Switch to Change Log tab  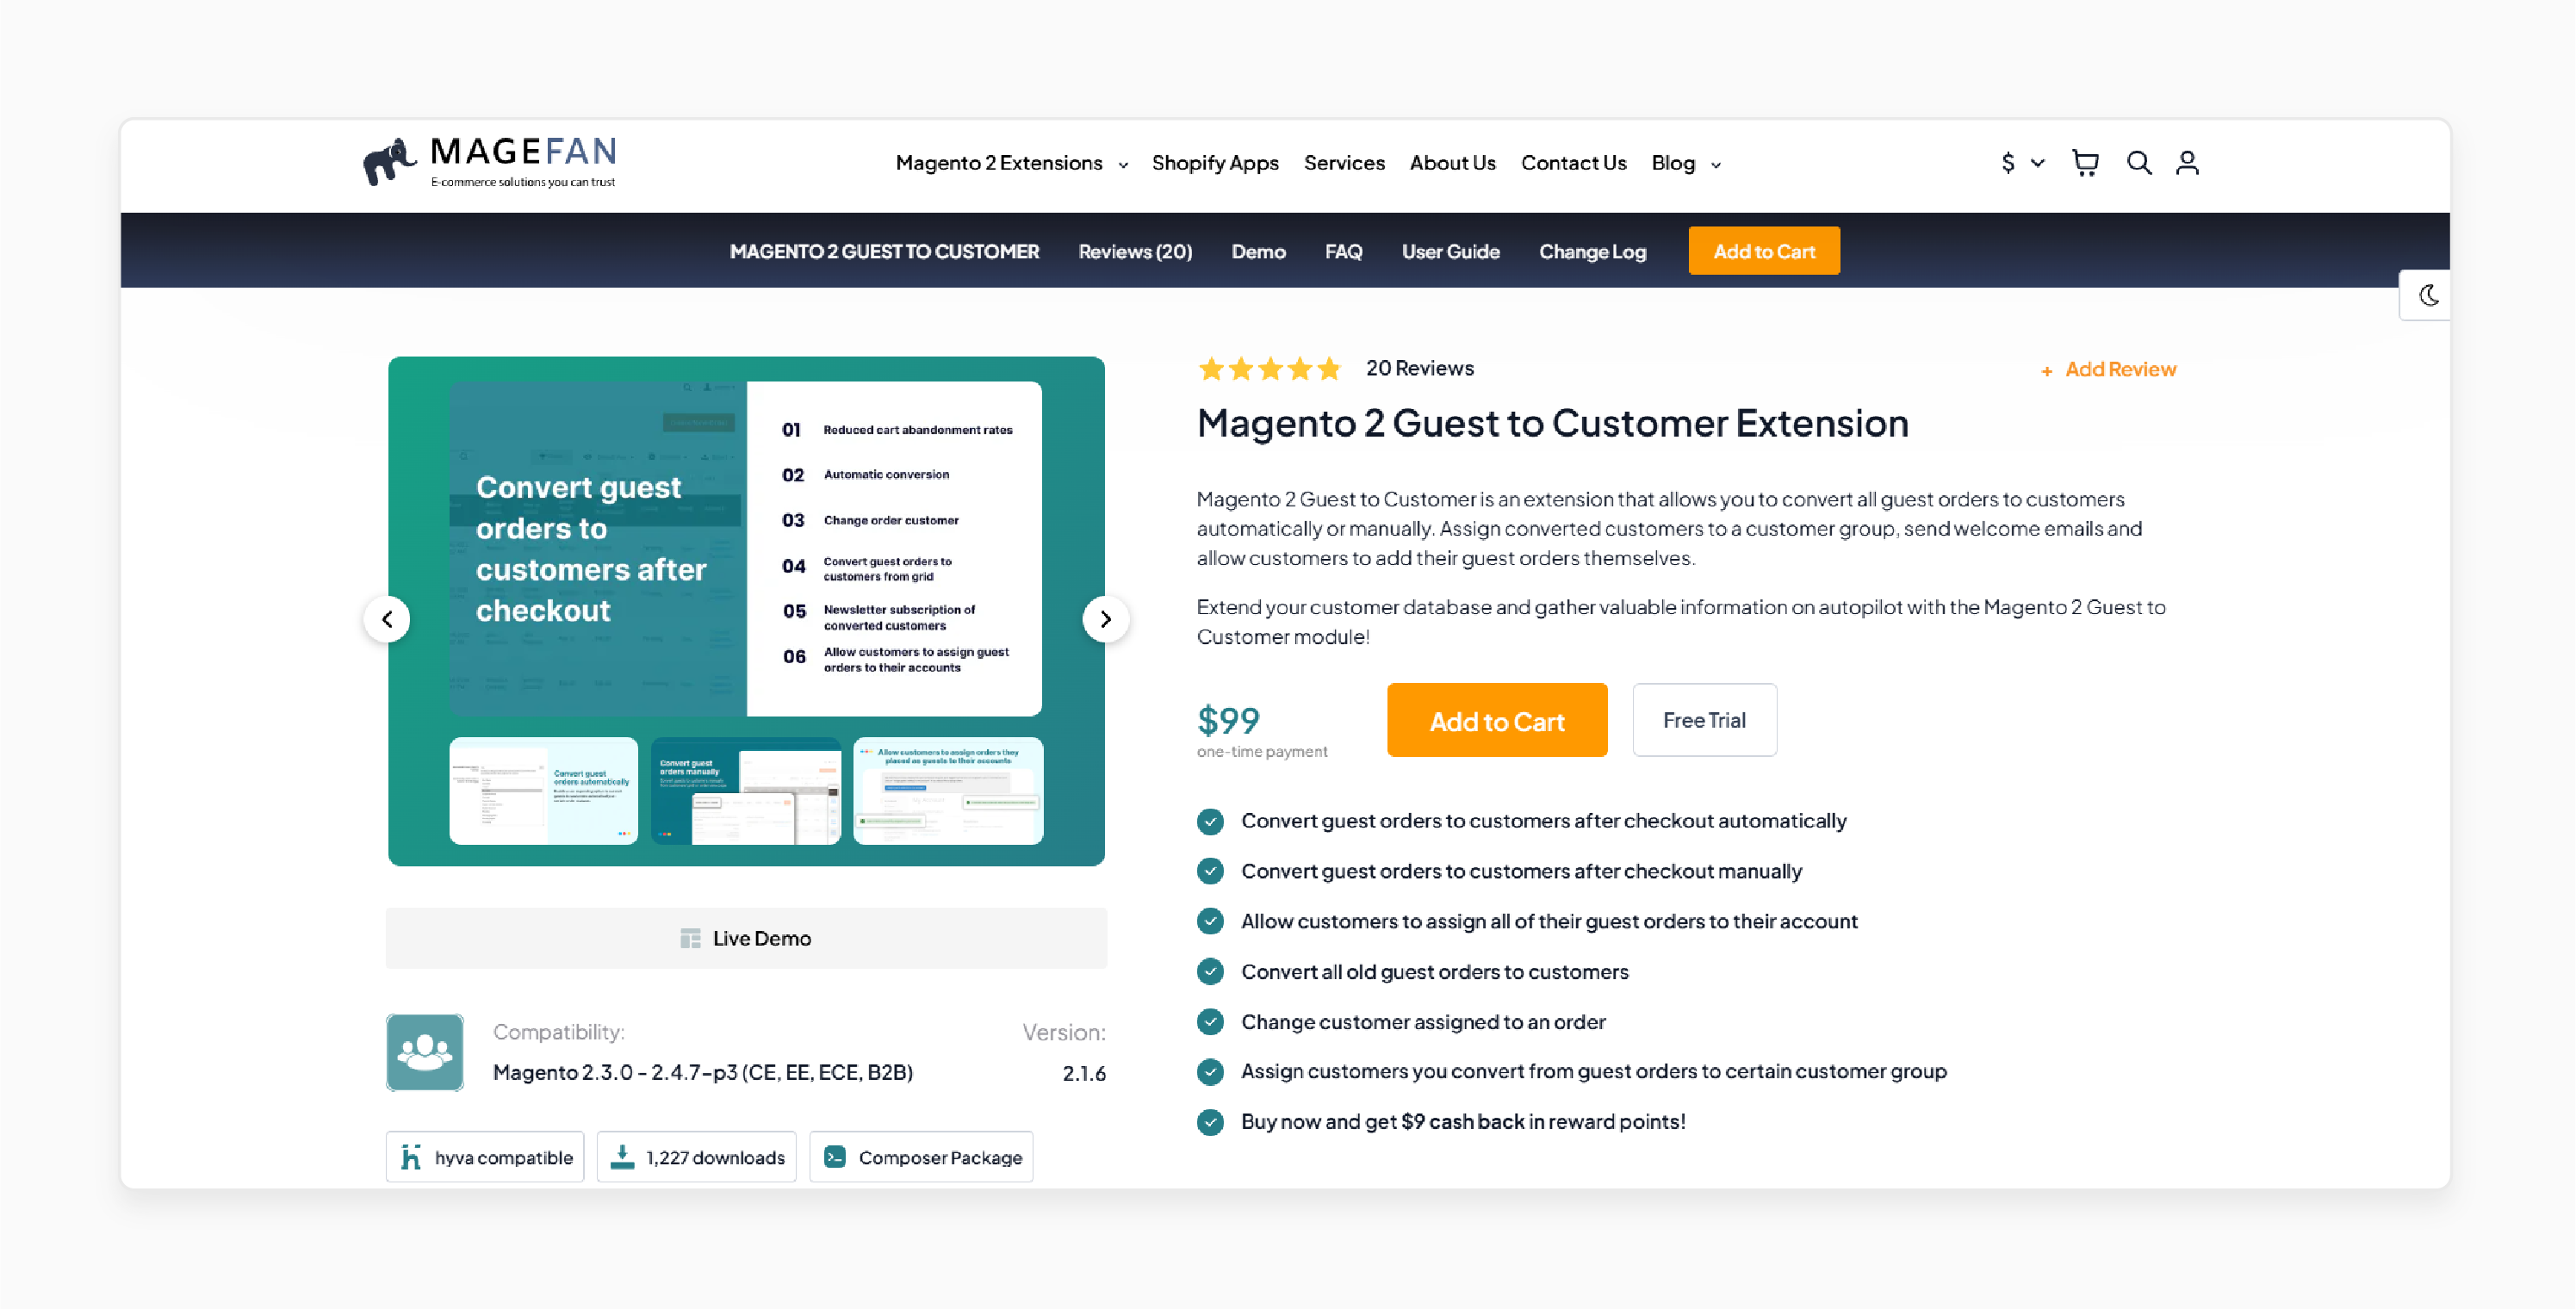point(1592,251)
